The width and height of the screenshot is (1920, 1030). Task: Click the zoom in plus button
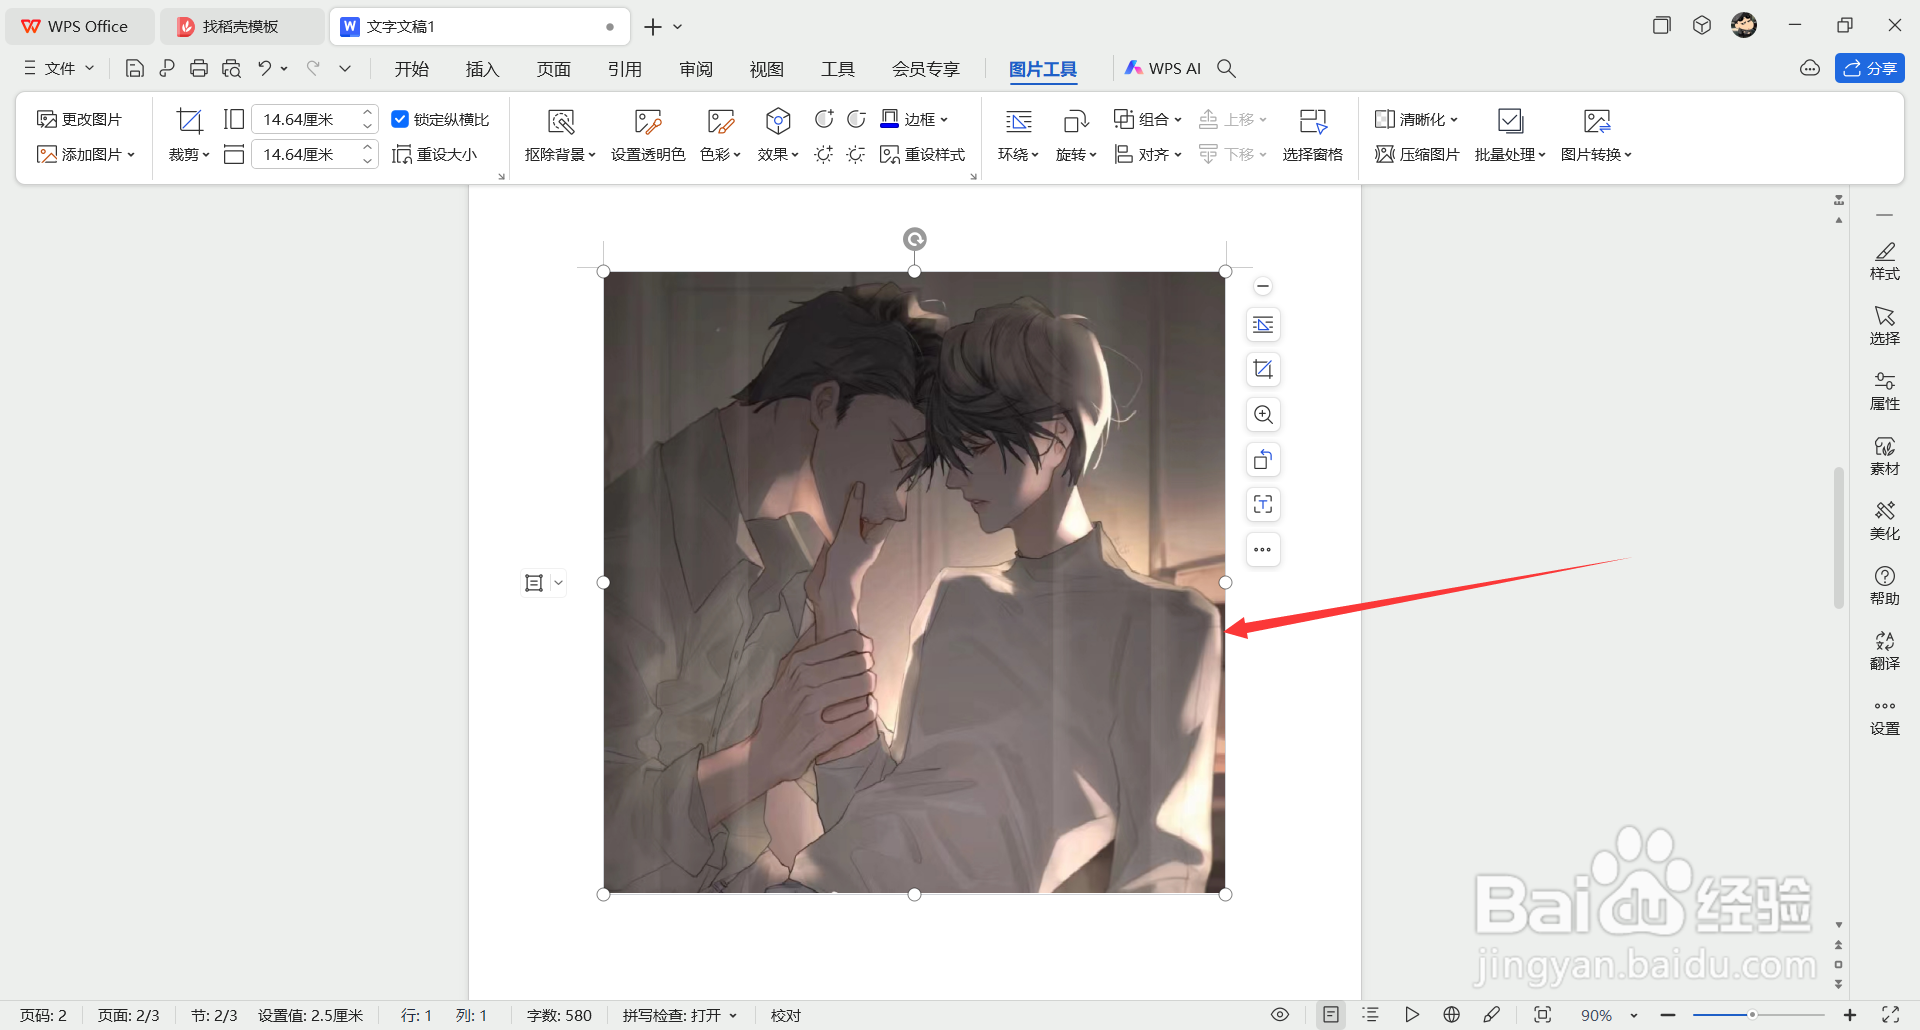click(x=1850, y=1015)
